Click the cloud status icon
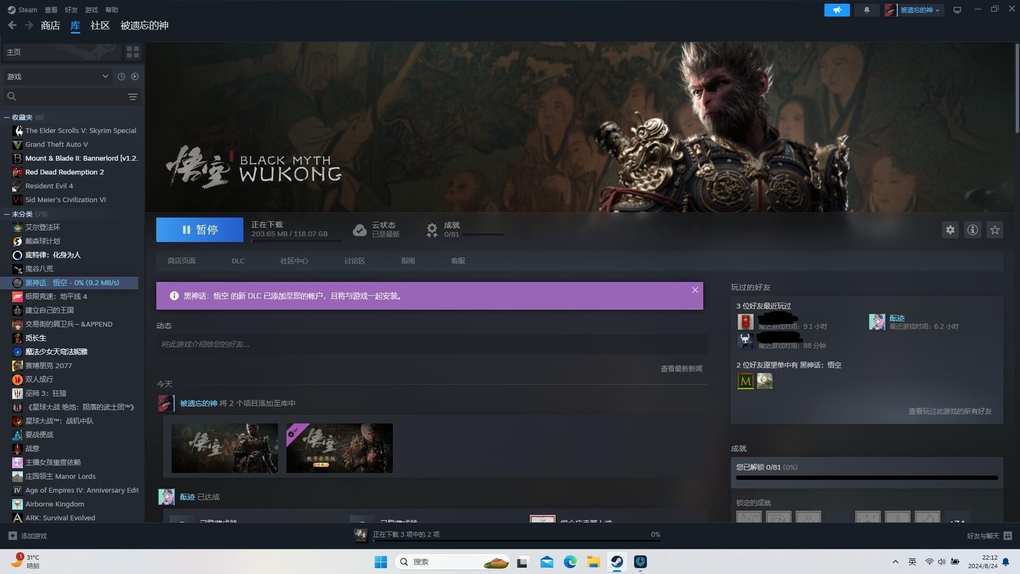 tap(359, 230)
